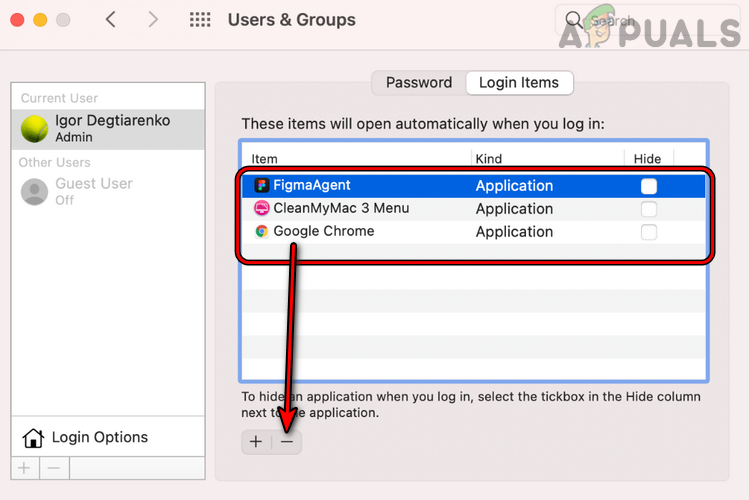Click the Google Chrome icon

click(x=262, y=231)
